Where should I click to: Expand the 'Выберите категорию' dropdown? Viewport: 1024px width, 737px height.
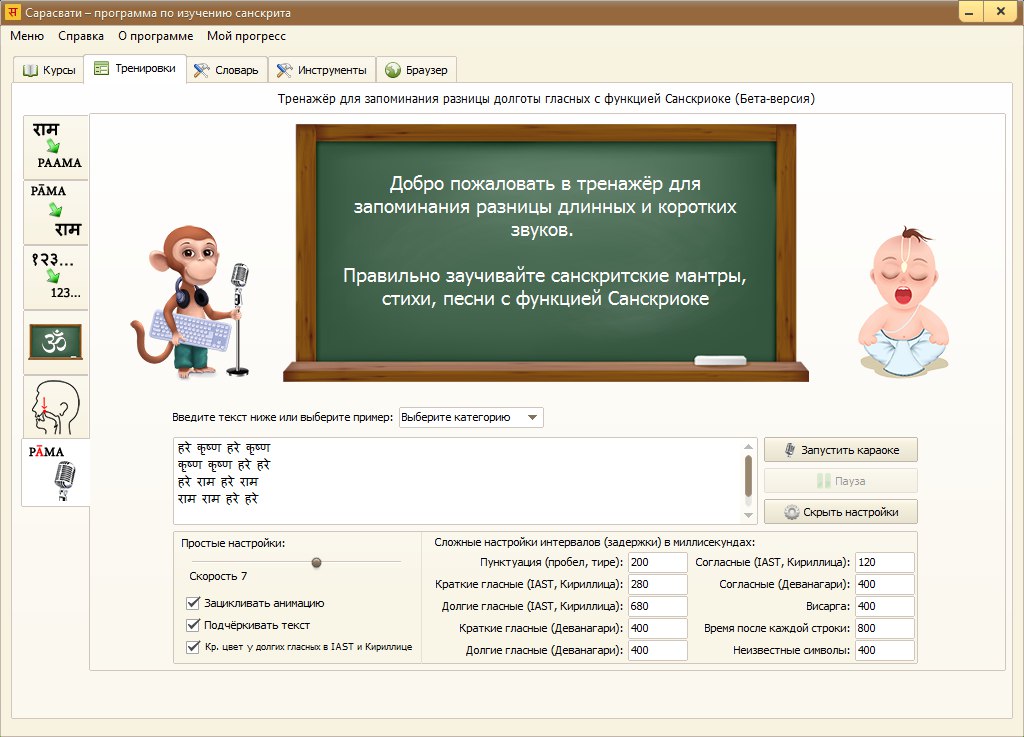pos(471,417)
